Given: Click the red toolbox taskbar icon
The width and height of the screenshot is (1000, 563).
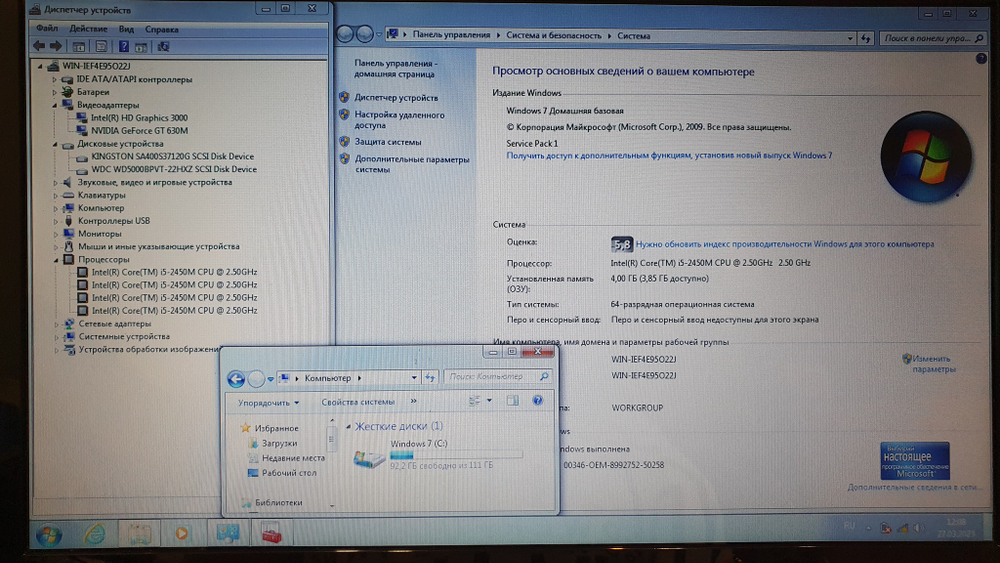Looking at the screenshot, I should [272, 534].
